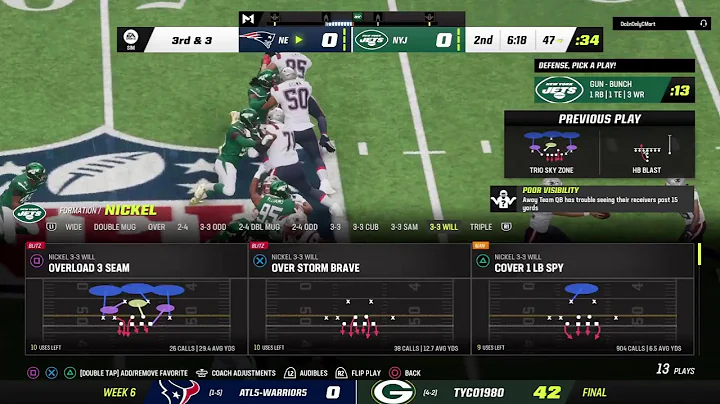
Task: Click the 'Poor Visibility' heading
Action: pyautogui.click(x=551, y=190)
